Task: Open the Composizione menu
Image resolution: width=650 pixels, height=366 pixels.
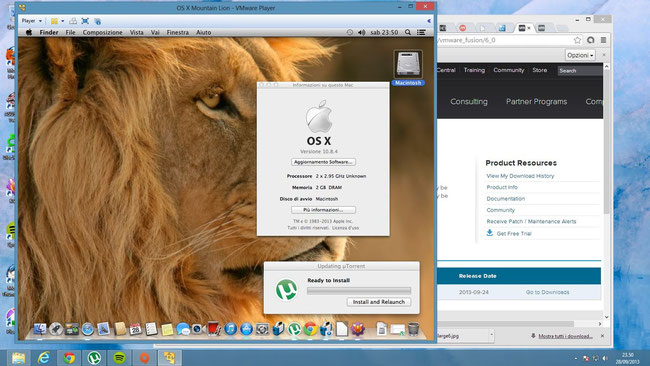Action: [x=102, y=32]
